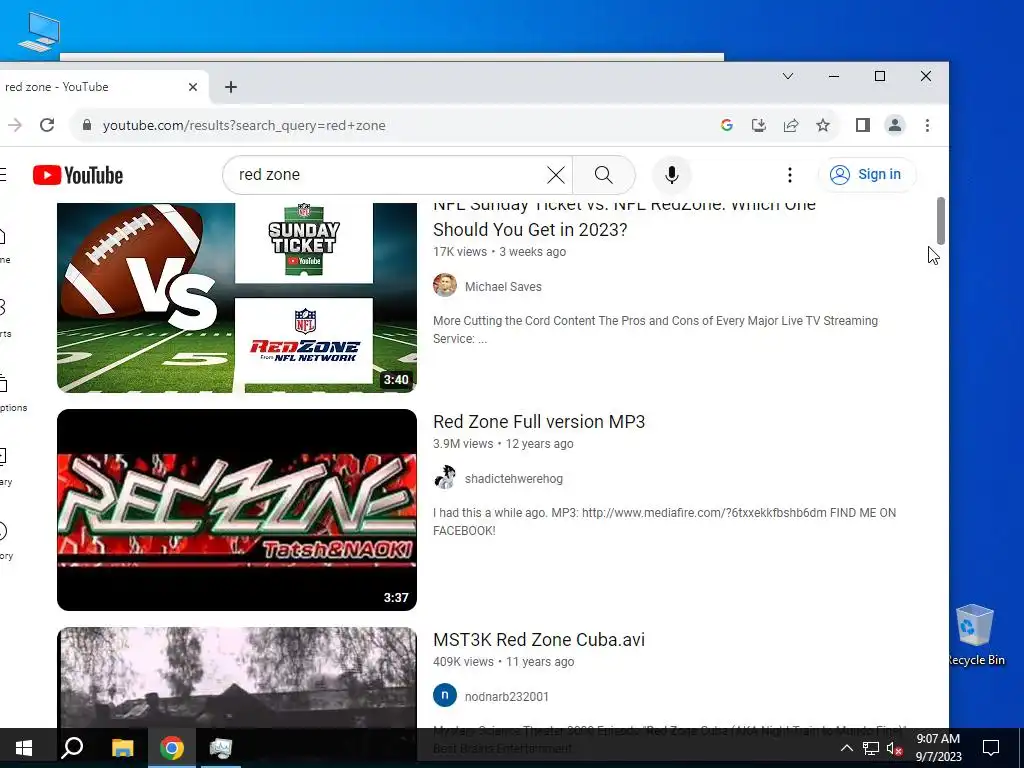This screenshot has height=768, width=1024.
Task: Share this page using the share icon
Action: click(x=791, y=125)
